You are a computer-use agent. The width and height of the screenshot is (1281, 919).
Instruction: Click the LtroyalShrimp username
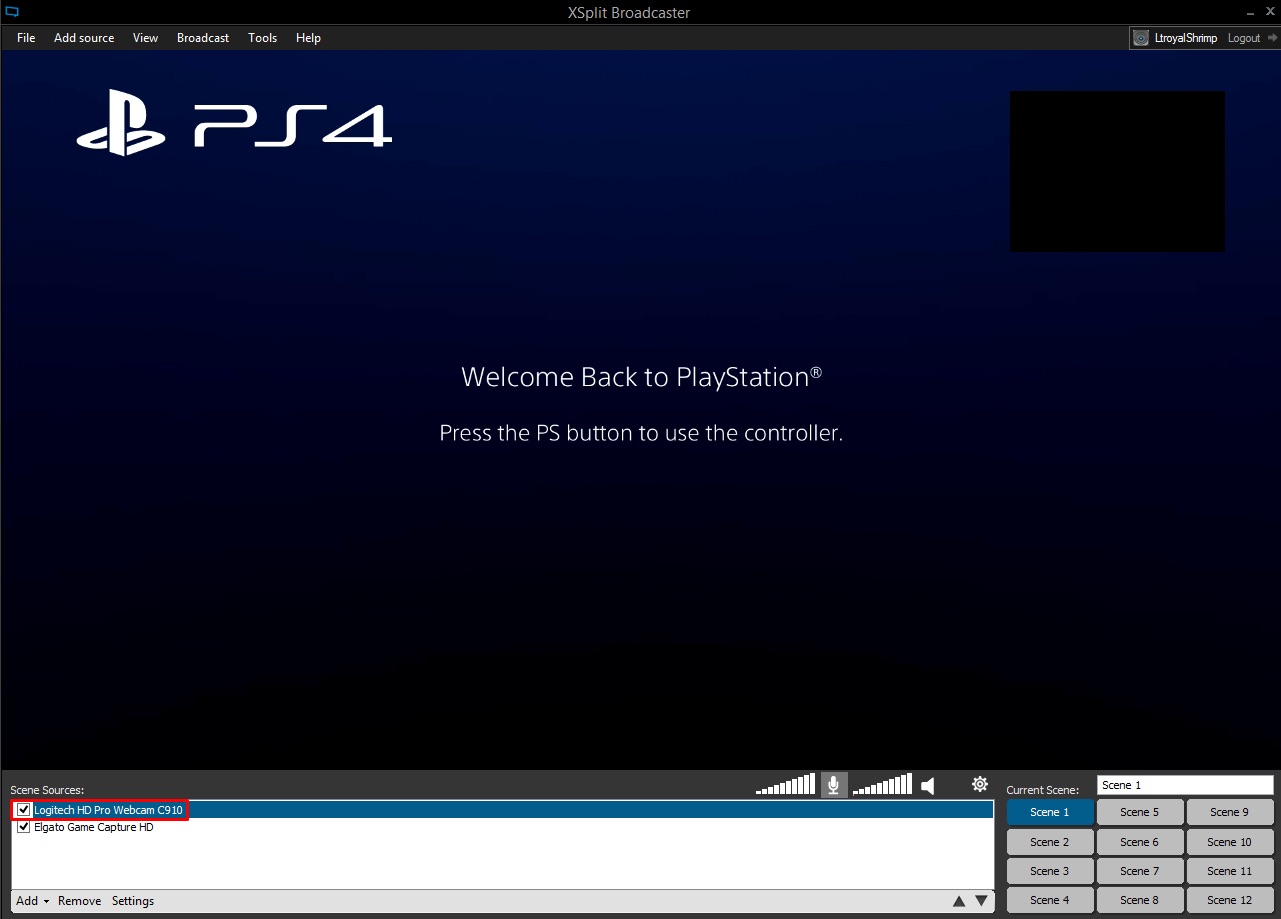click(x=1186, y=38)
